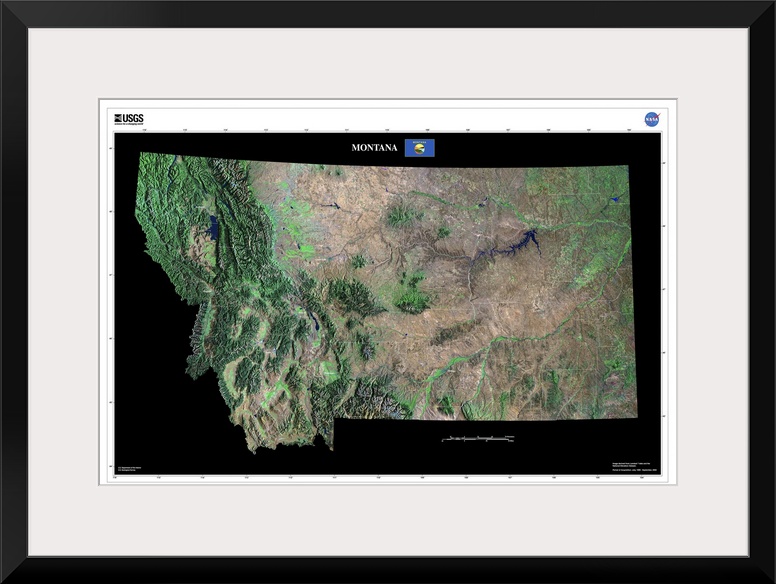Click the Montana state flag

419,148
